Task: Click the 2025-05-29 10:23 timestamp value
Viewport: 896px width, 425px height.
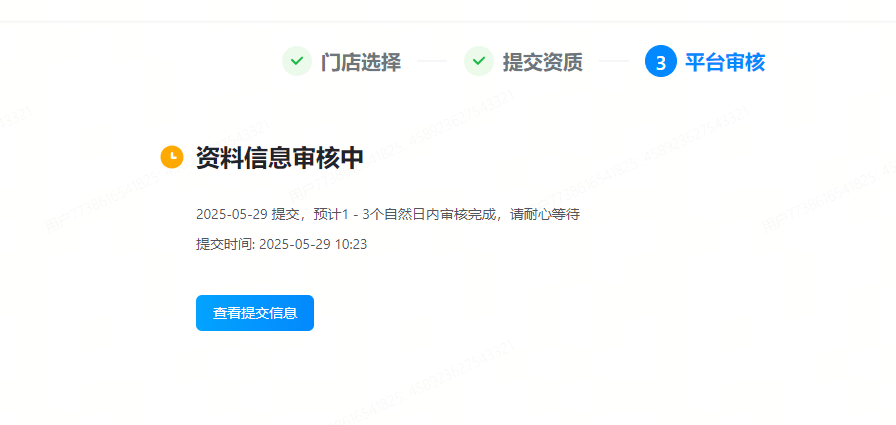Action: 313,244
